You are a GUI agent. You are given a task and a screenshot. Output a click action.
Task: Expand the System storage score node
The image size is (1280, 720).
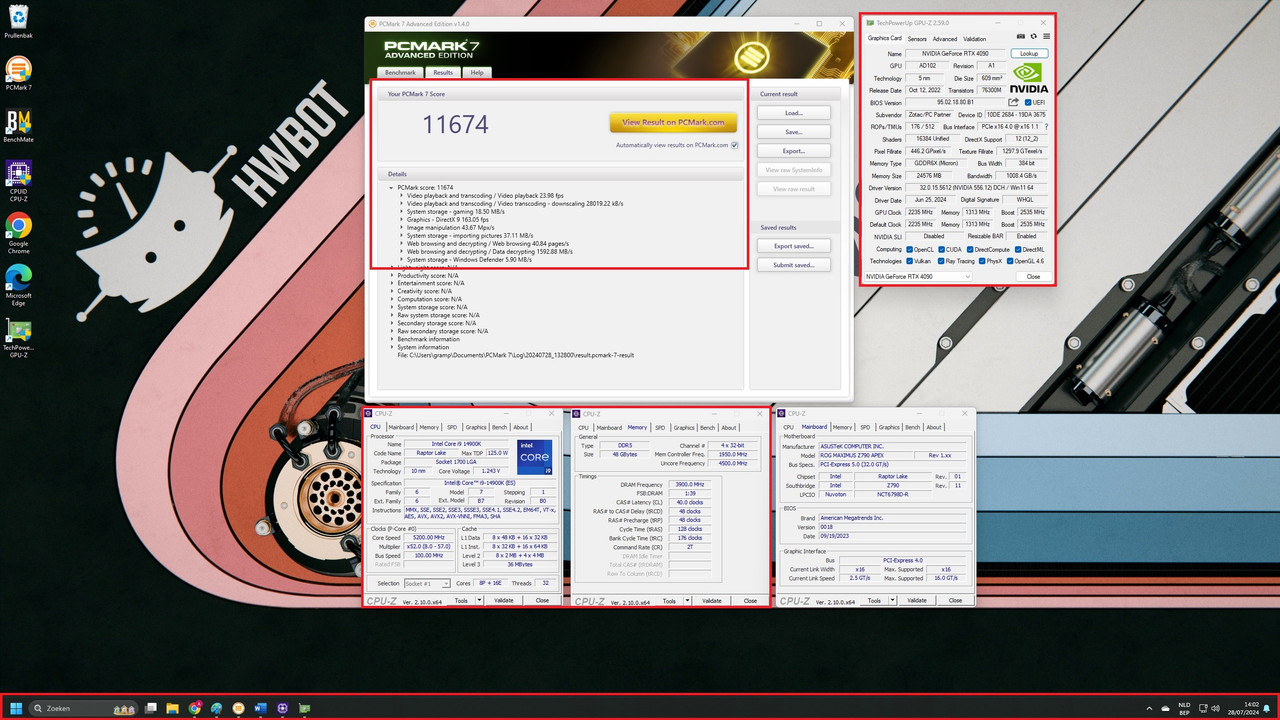click(x=392, y=307)
